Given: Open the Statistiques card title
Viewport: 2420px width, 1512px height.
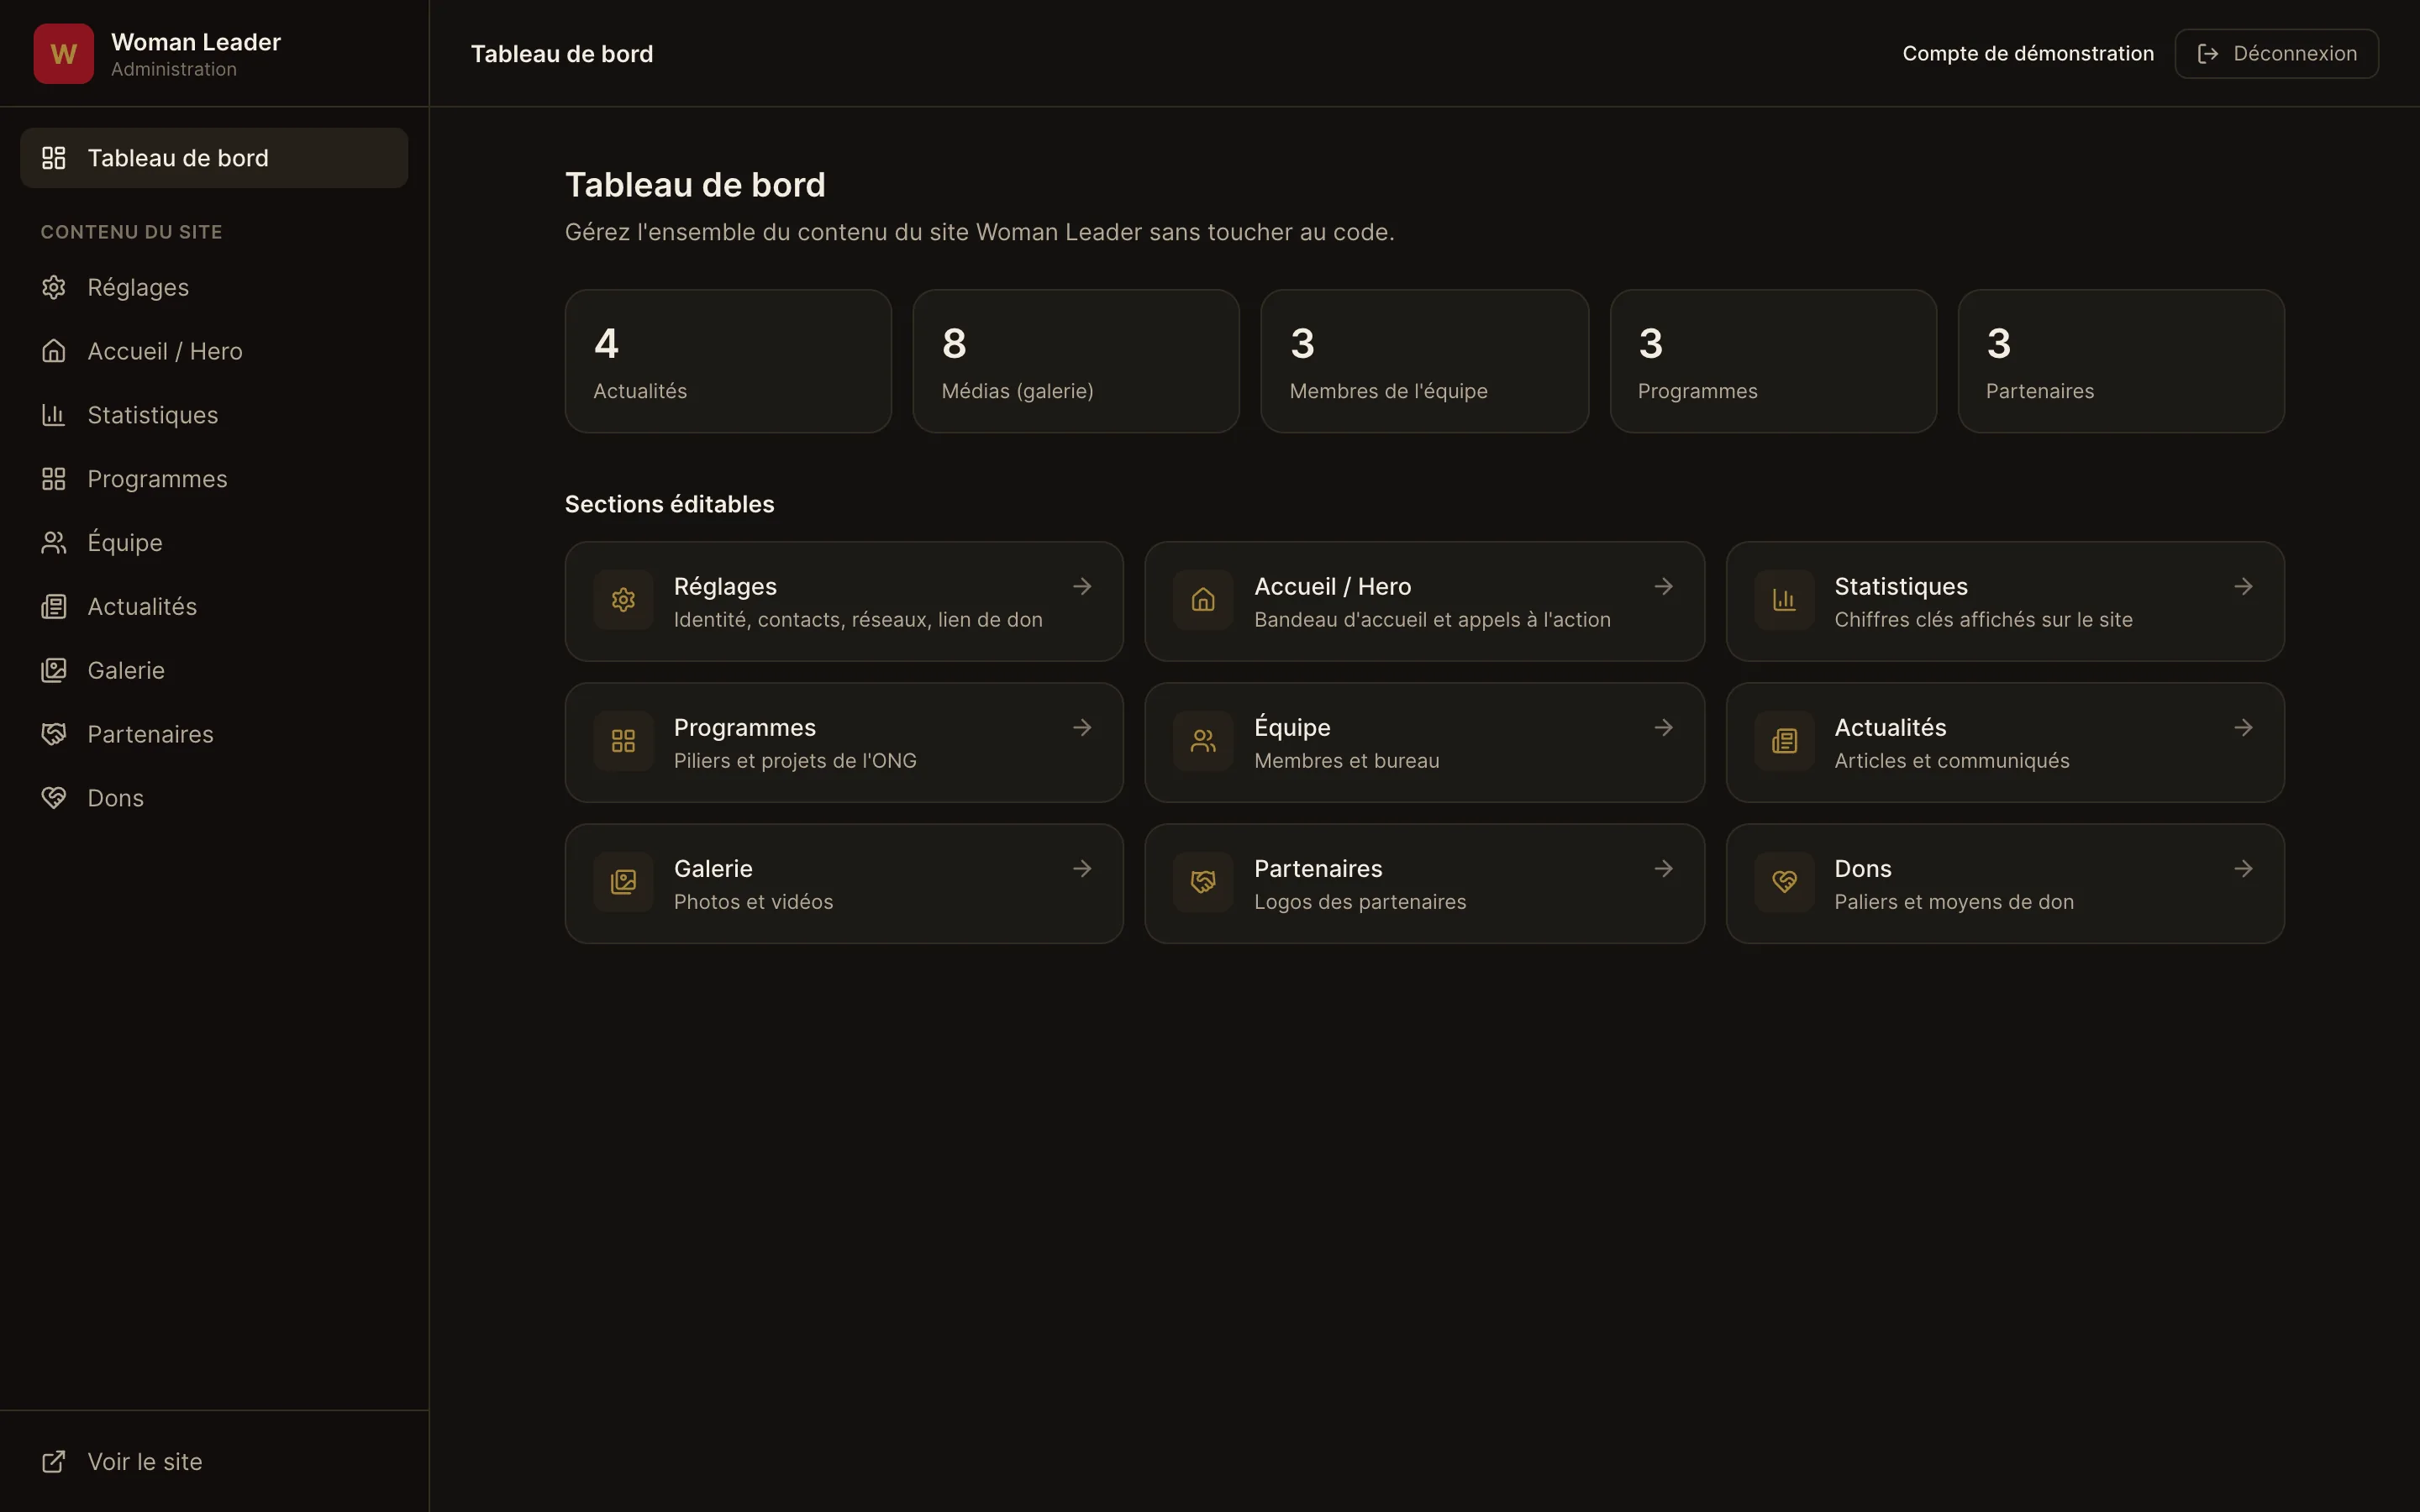Looking at the screenshot, I should 1900,586.
